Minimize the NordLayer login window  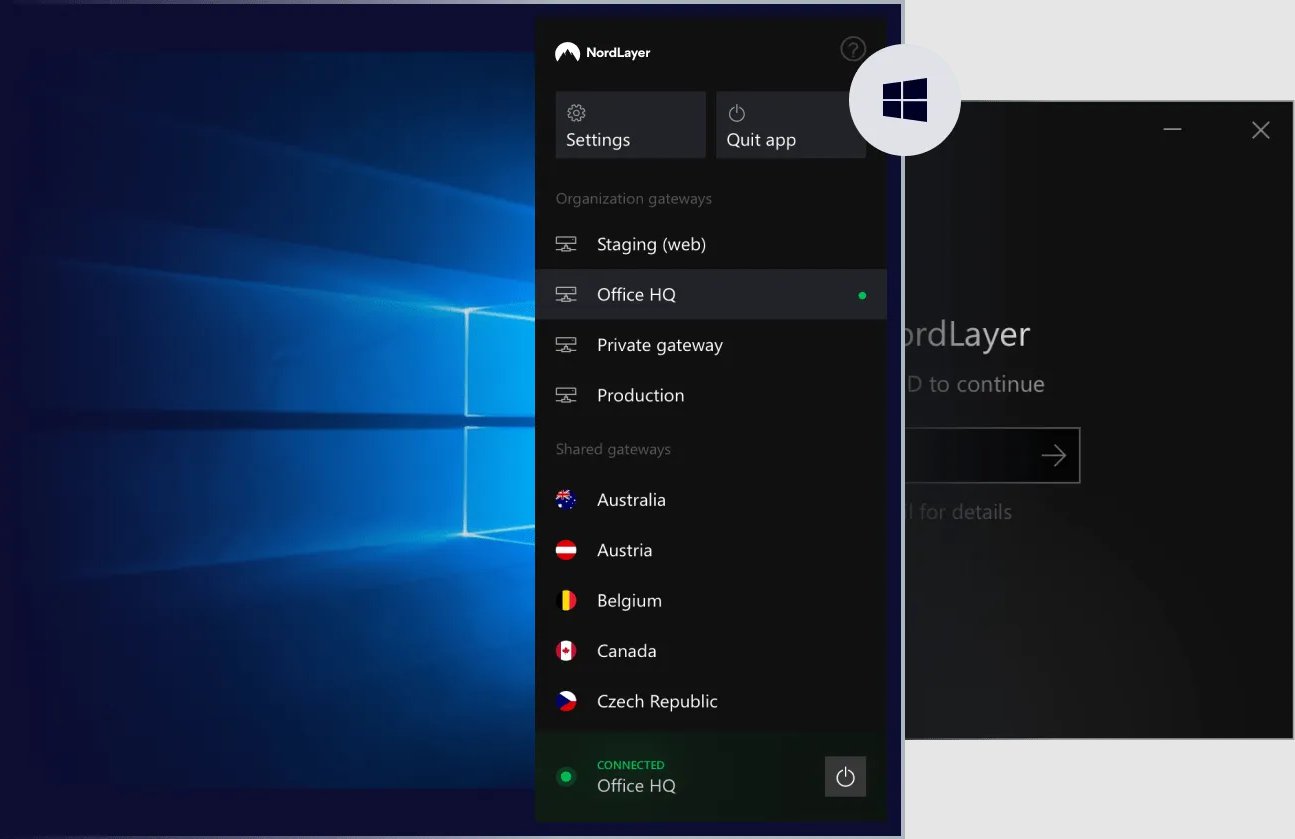click(x=1172, y=130)
